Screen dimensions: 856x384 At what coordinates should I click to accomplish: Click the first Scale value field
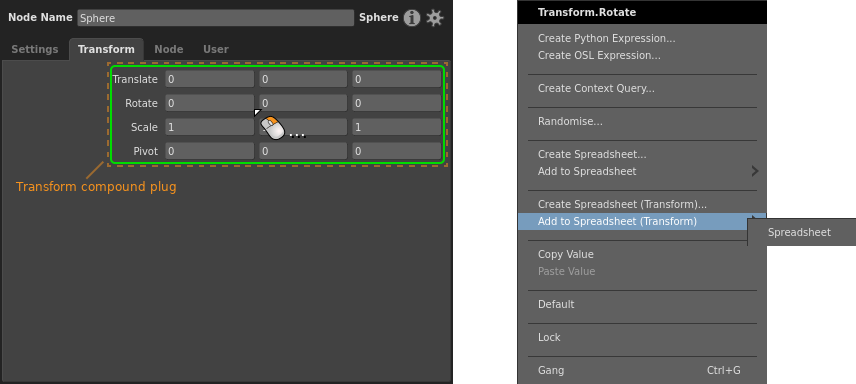(x=210, y=127)
